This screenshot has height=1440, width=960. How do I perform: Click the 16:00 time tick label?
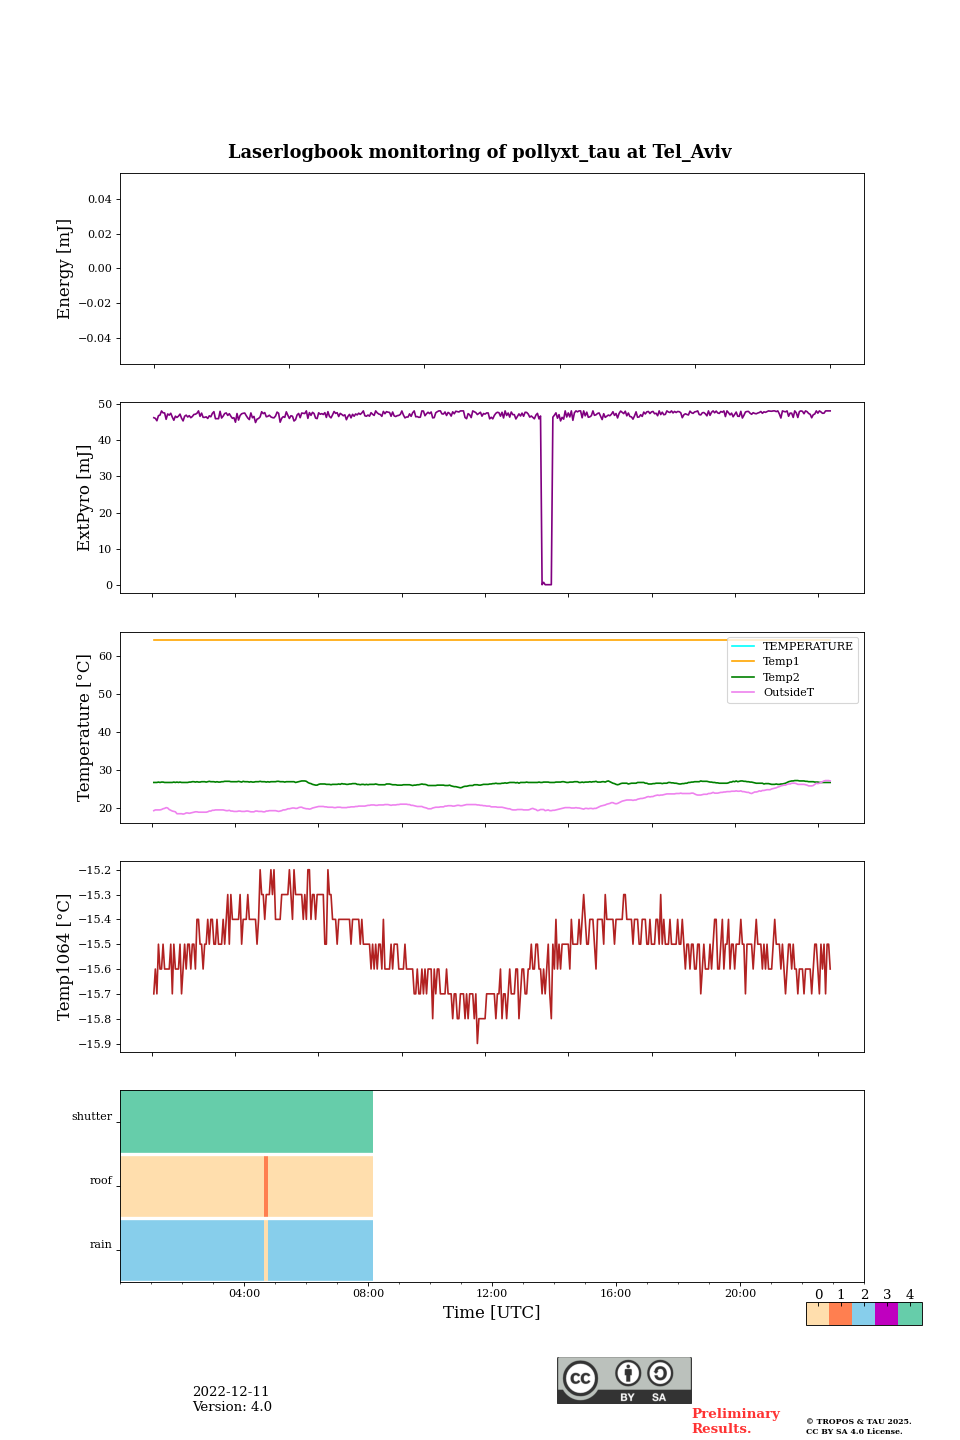coord(616,1294)
